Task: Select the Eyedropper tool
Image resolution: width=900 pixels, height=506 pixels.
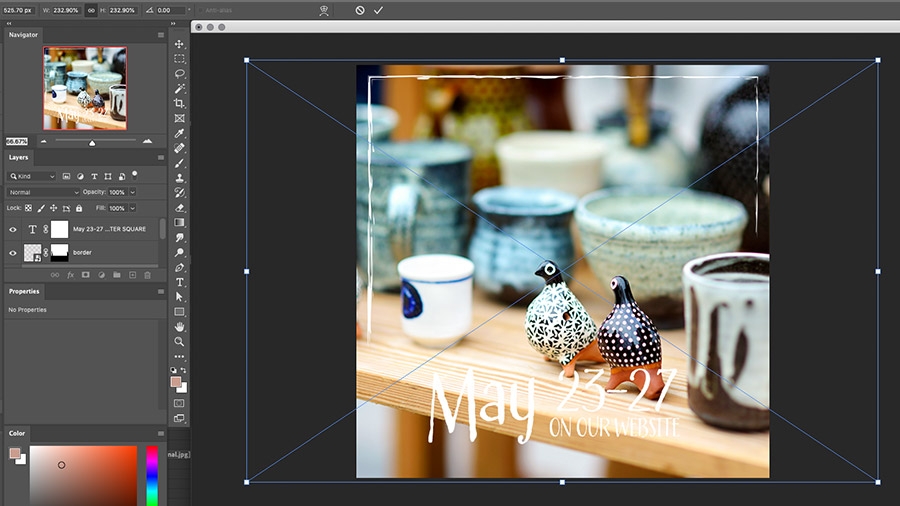Action: click(180, 134)
